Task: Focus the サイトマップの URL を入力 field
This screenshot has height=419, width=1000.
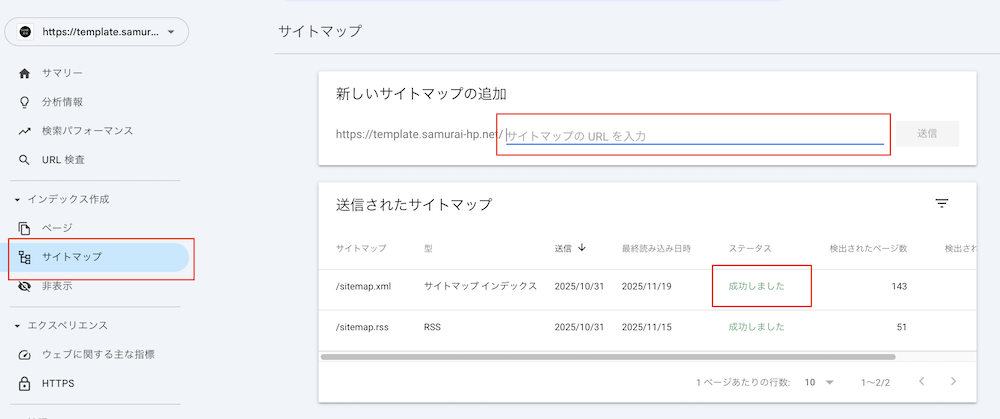Action: (x=695, y=136)
